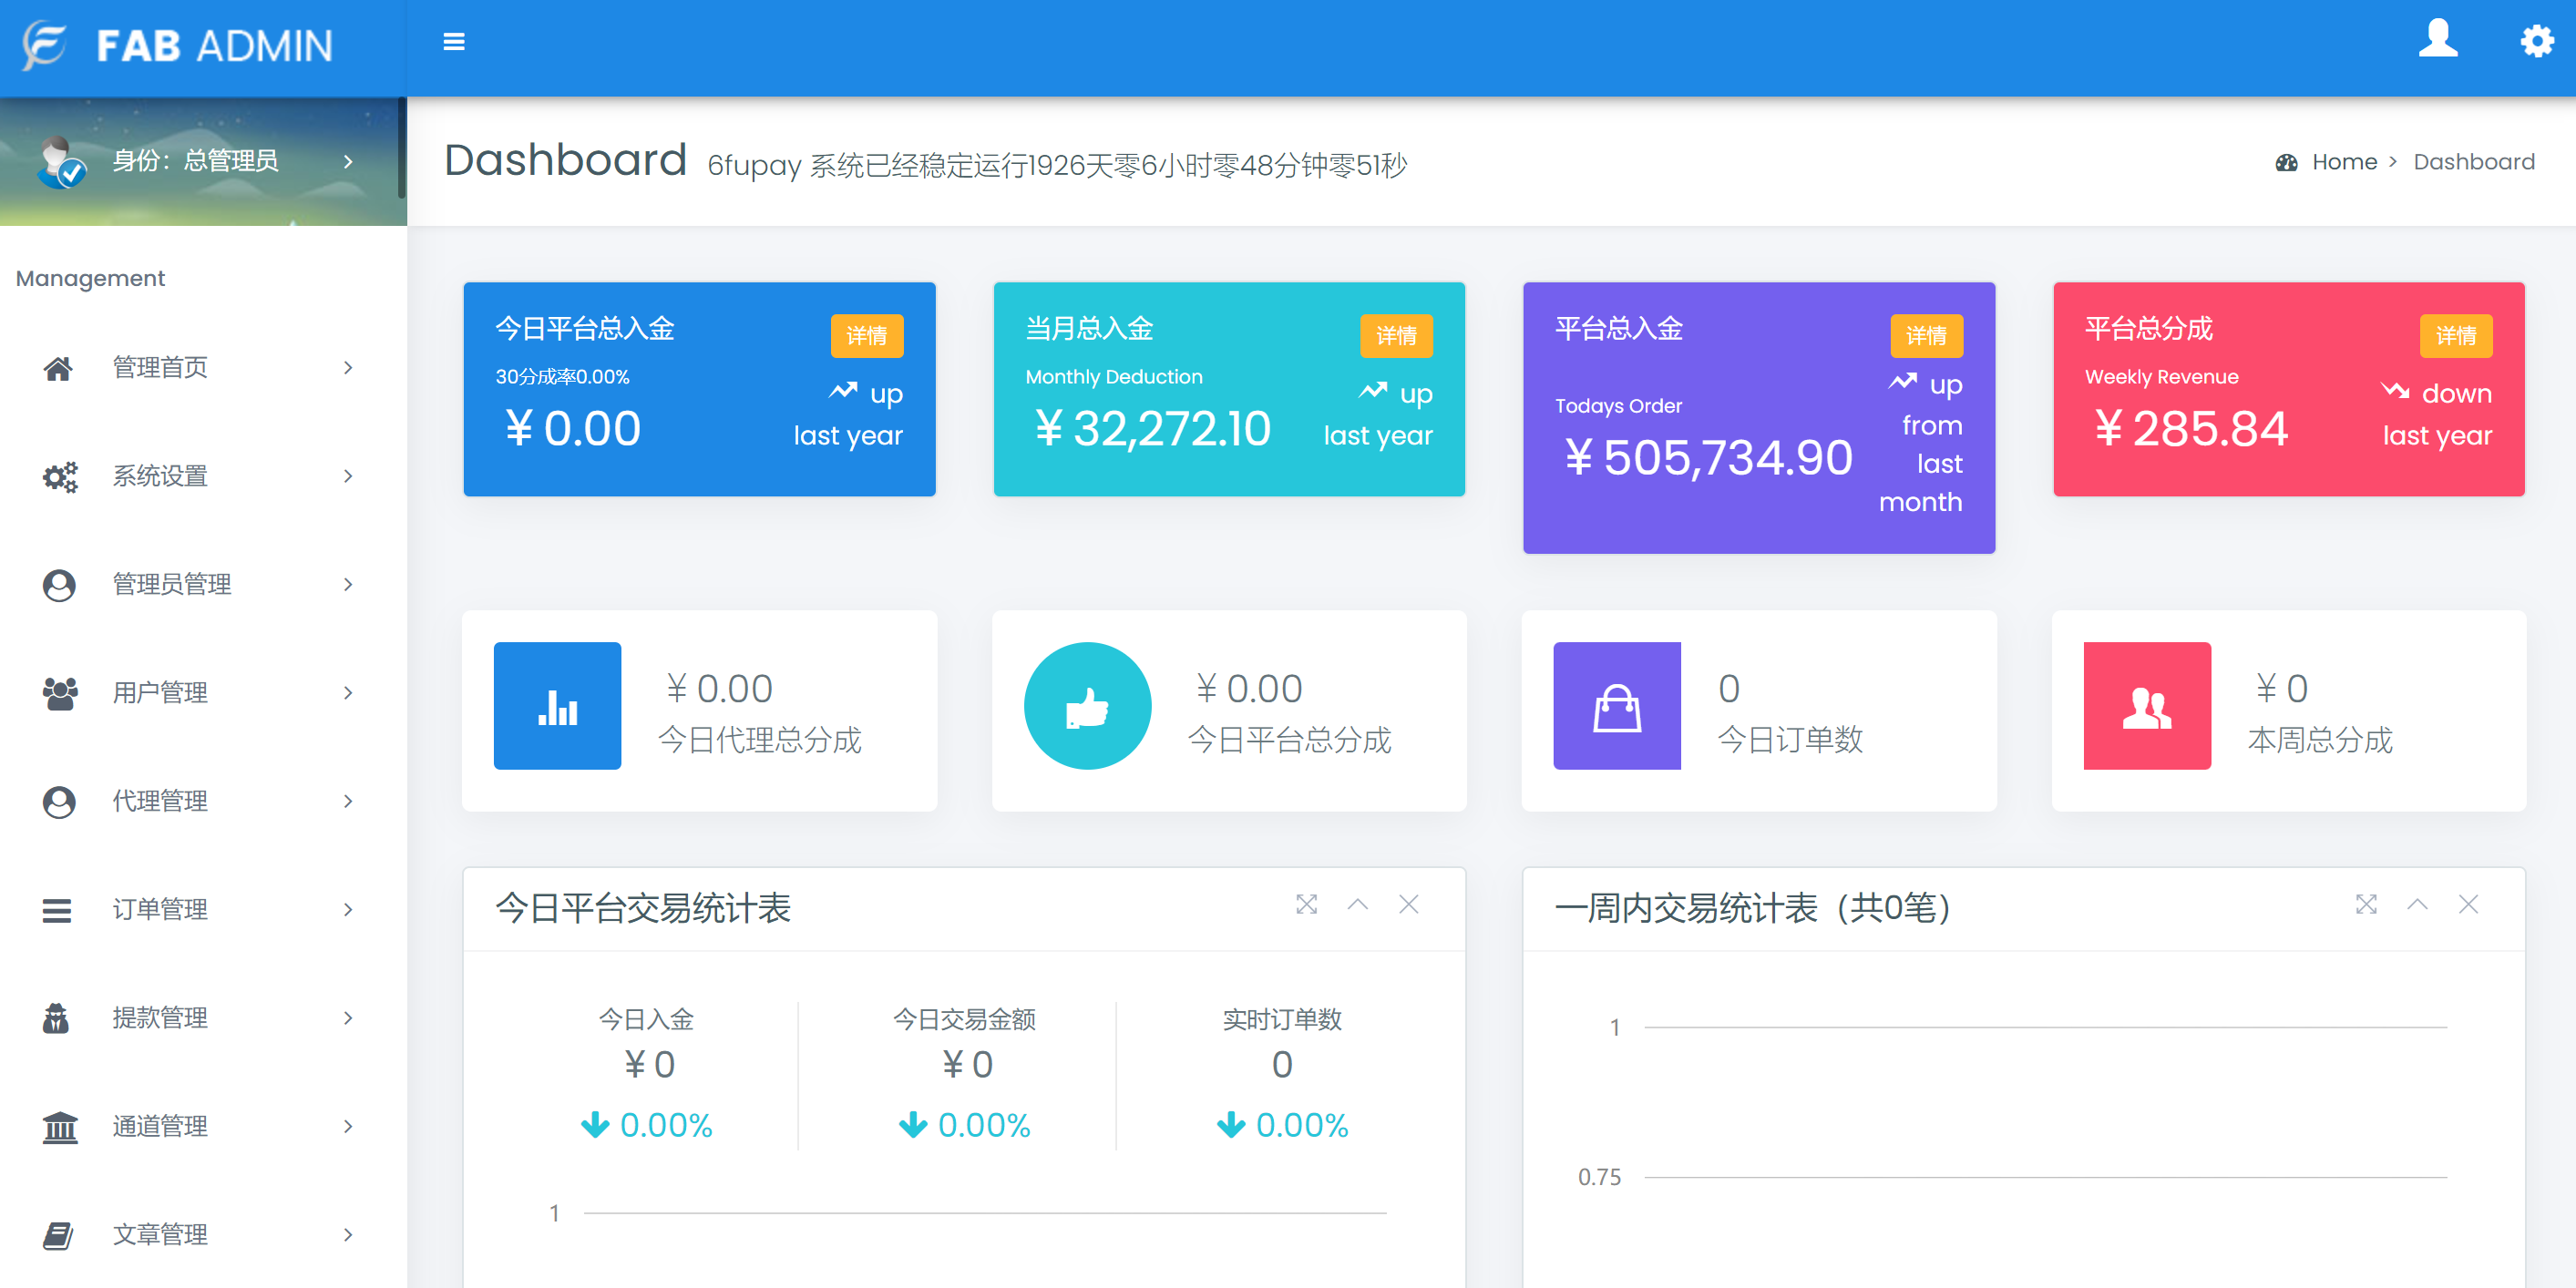Click the purple 平台总入金 card
Image resolution: width=2576 pixels, height=1288 pixels.
coord(1758,417)
